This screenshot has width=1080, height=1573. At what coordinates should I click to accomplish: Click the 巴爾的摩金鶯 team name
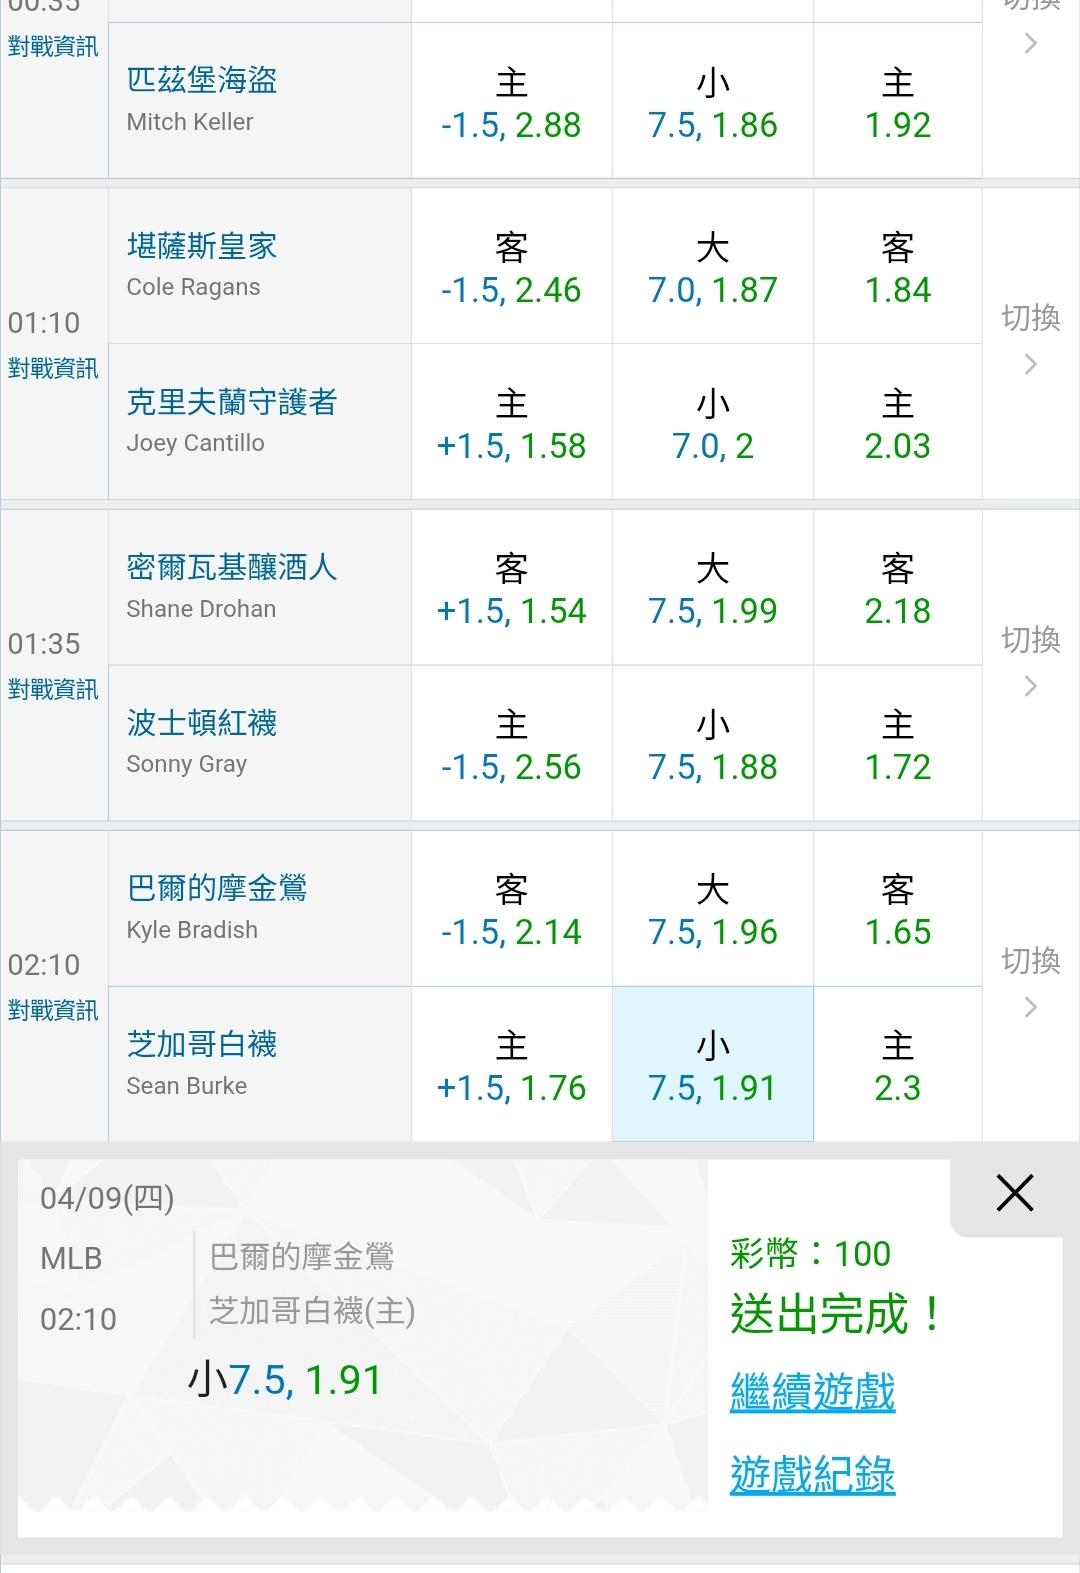217,888
